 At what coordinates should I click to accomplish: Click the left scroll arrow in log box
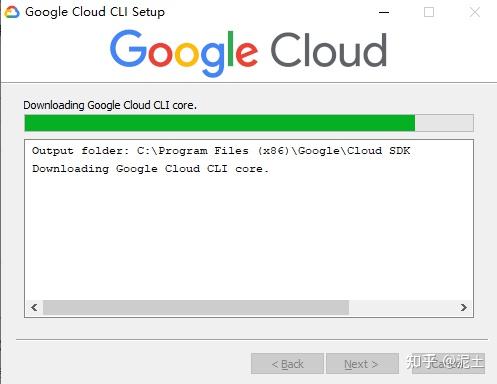tap(34, 307)
